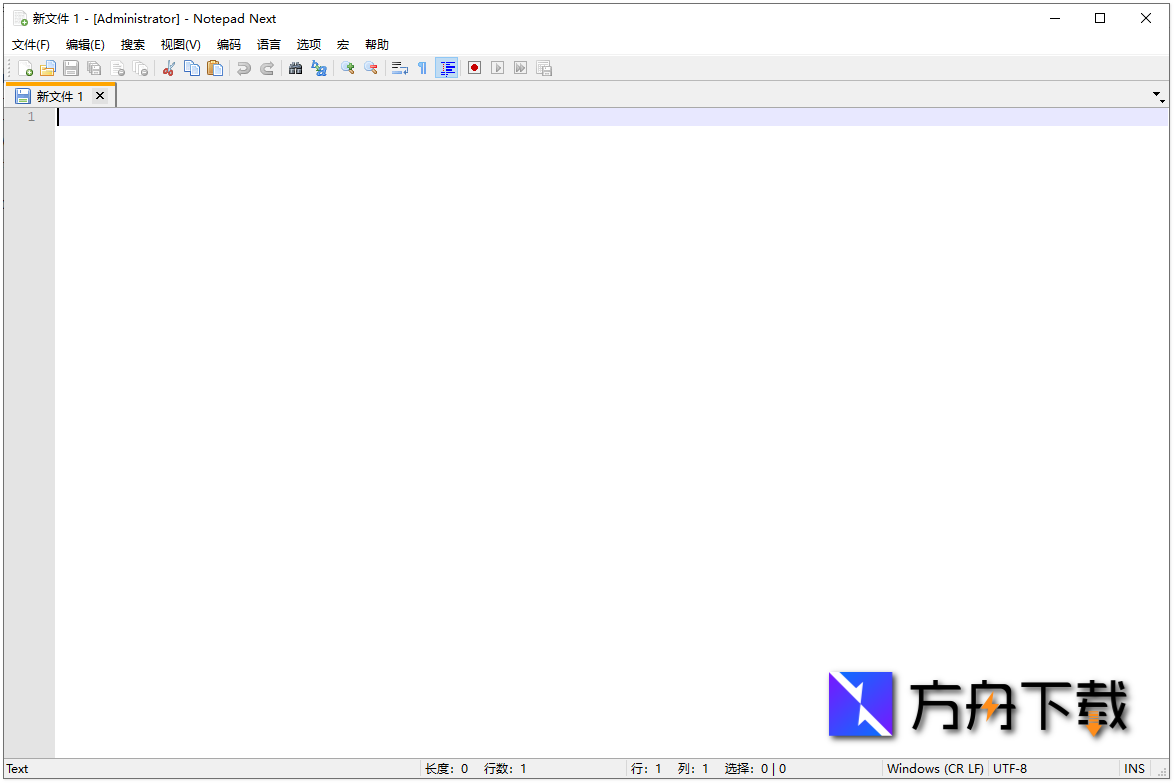The height and width of the screenshot is (783, 1174).
Task: Open Find with the binoculars icon
Action: click(295, 67)
